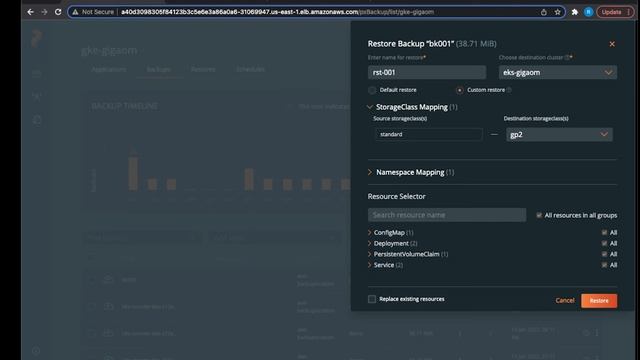Expand the PersistentVolumeClaim resource group
640x360 pixels.
tap(369, 254)
